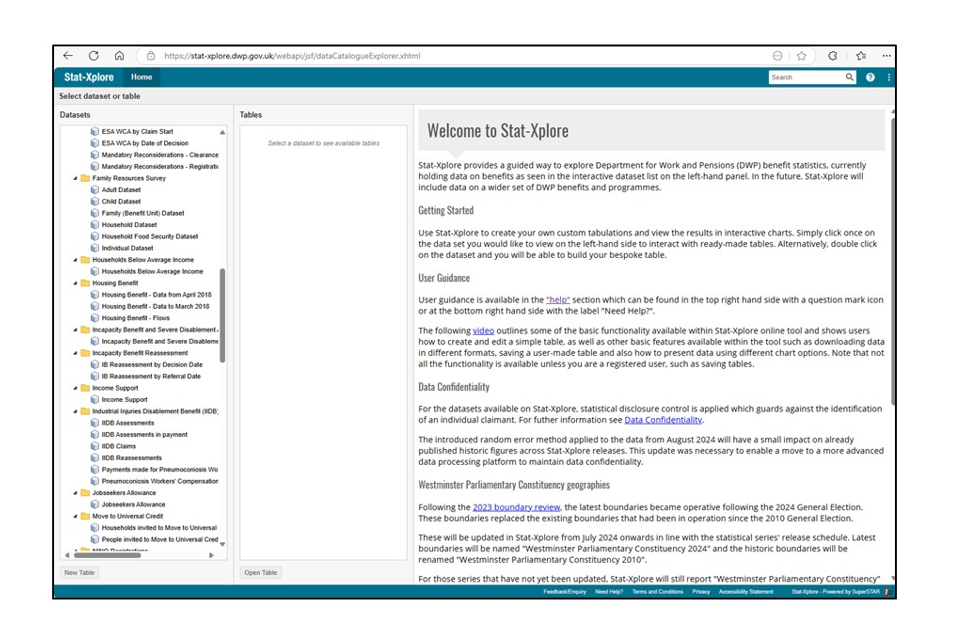Collapse the Move to Universal Credit folder
Image resolution: width=960 pixels, height=640 pixels.
76,516
